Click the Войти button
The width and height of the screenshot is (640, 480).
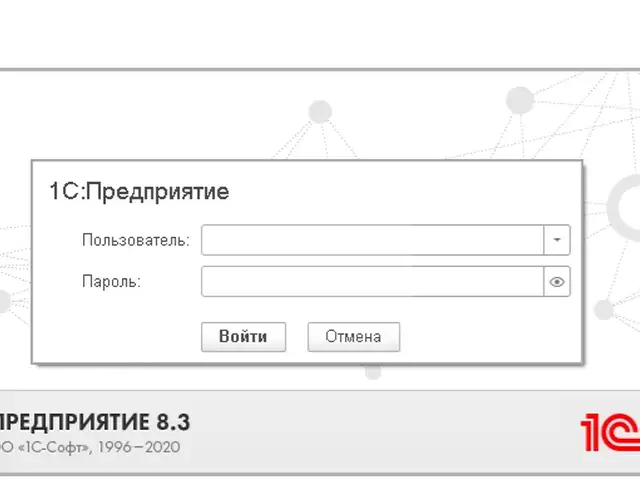coord(243,337)
